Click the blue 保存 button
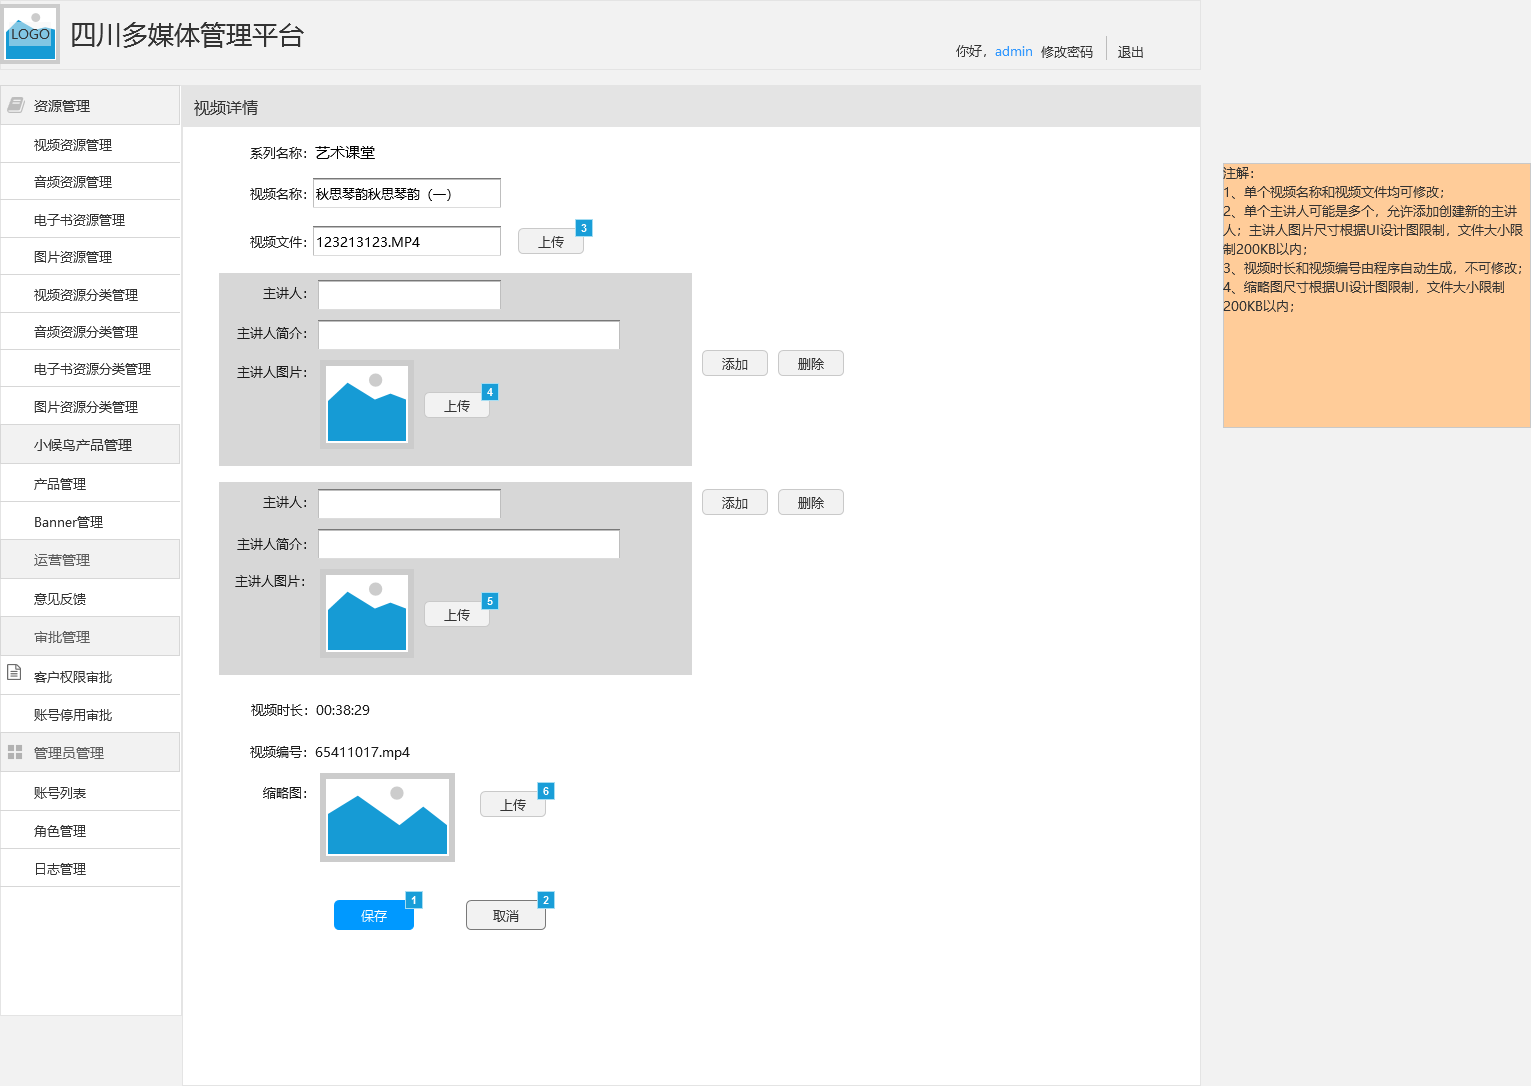This screenshot has height=1086, width=1531. [x=374, y=915]
